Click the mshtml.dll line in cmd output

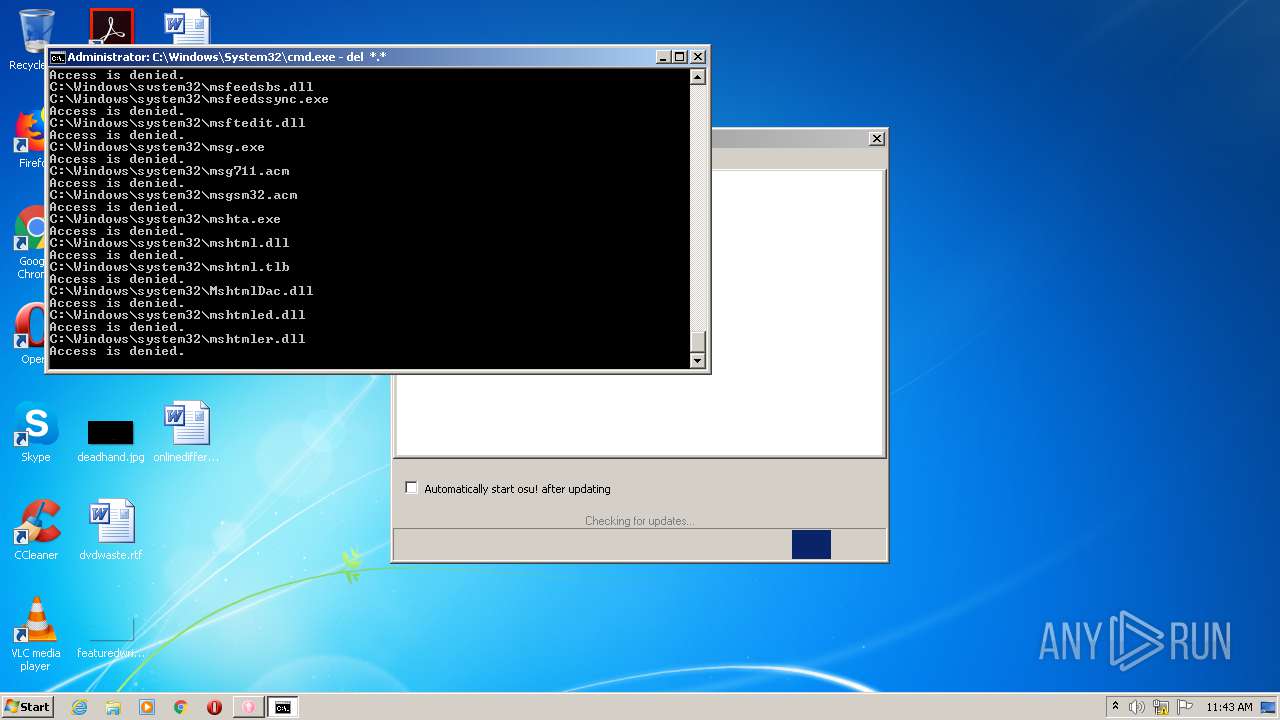(x=169, y=243)
